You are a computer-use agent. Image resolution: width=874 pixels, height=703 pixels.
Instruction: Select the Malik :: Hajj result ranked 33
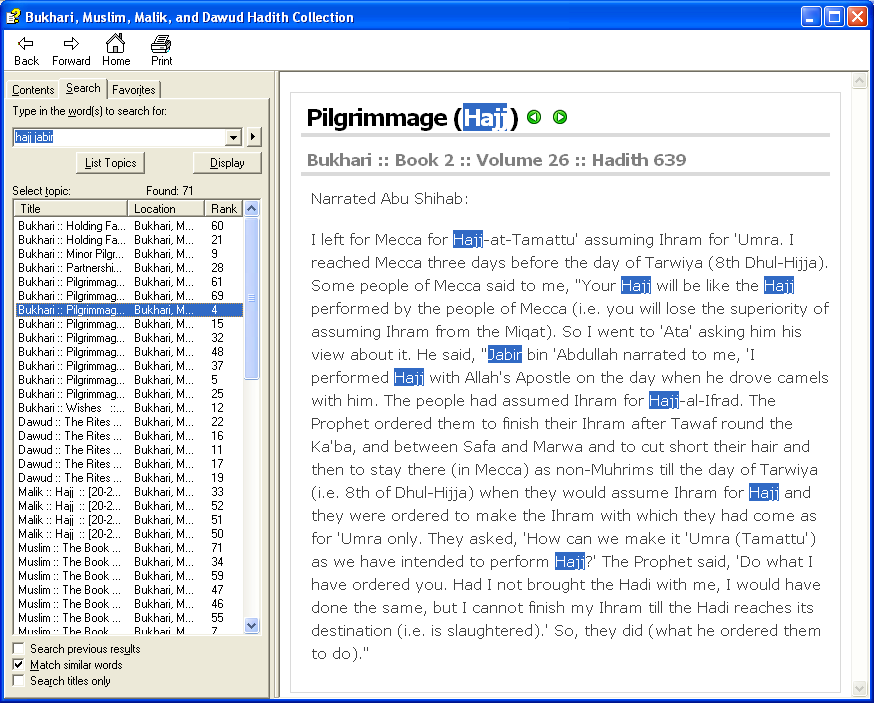click(x=129, y=492)
